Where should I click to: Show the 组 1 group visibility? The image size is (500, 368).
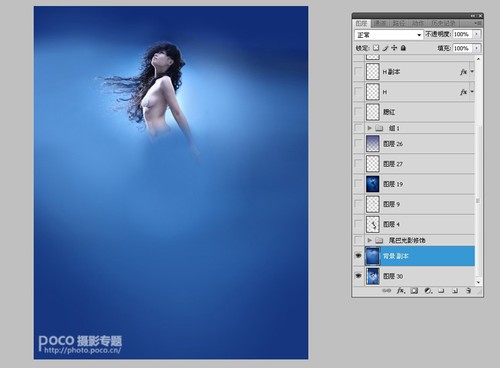pyautogui.click(x=358, y=128)
